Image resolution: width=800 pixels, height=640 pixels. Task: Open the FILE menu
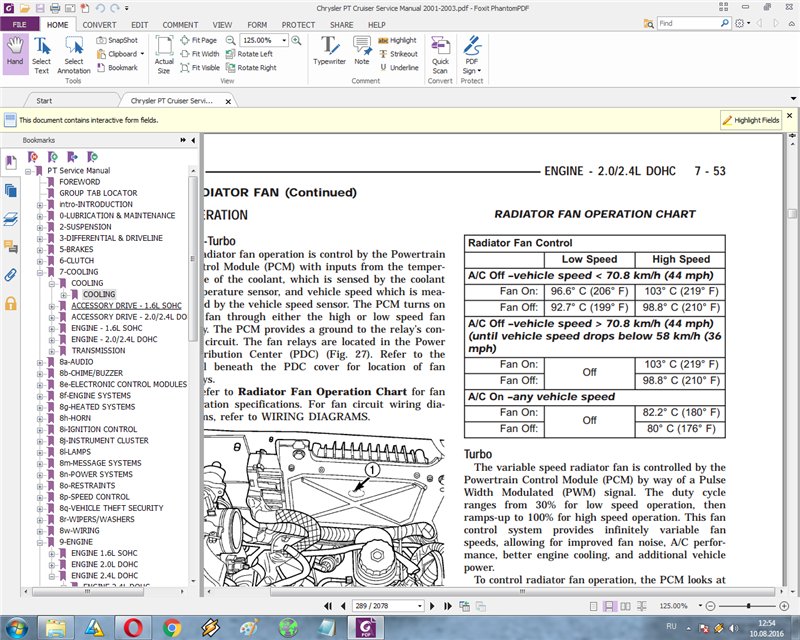(x=19, y=24)
